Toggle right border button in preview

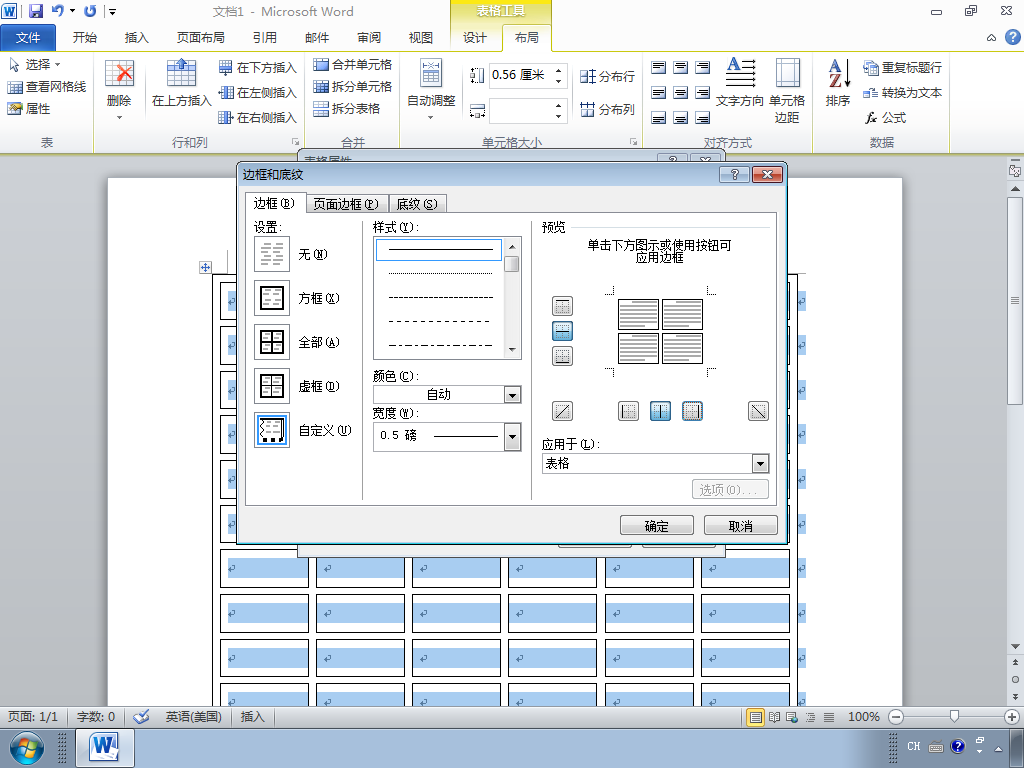pos(692,411)
